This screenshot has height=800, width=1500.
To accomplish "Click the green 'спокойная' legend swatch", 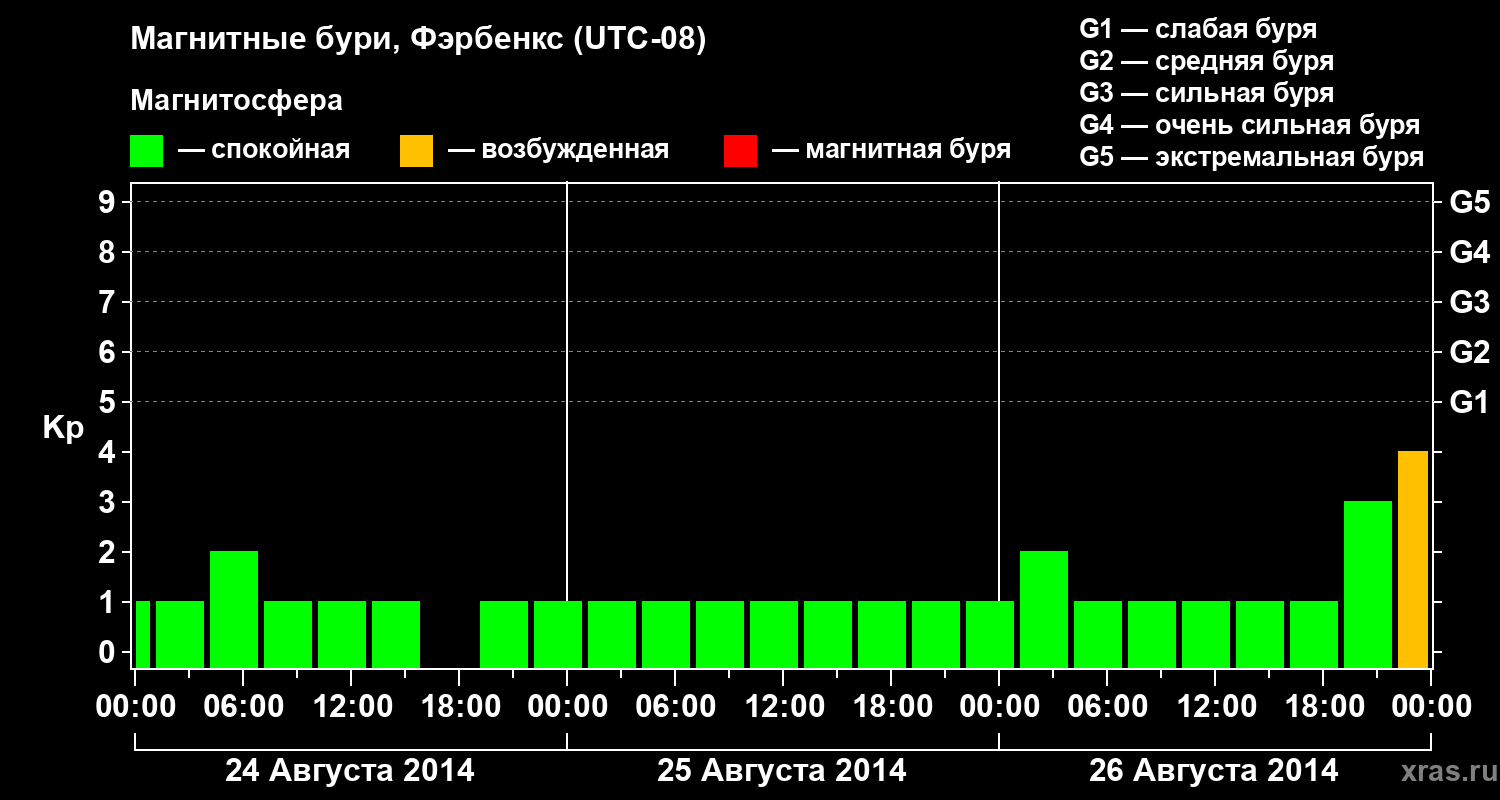I will coord(146,151).
